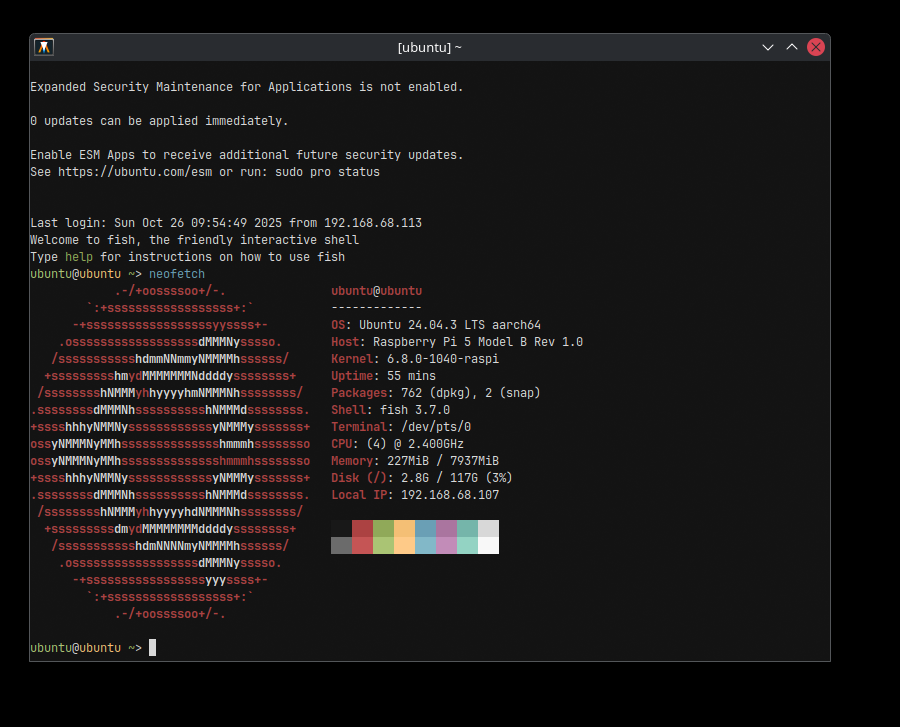Open the https://ubuntu.com/esm link
This screenshot has width=900, height=727.
135,172
